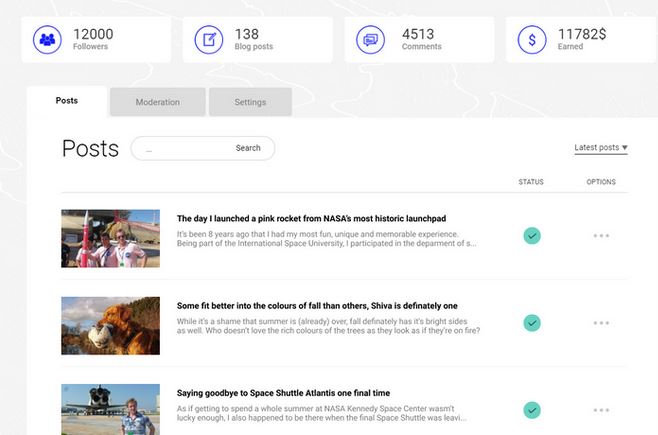Image resolution: width=658 pixels, height=435 pixels.
Task: Open options menu for Shiva fall post
Action: [x=601, y=323]
